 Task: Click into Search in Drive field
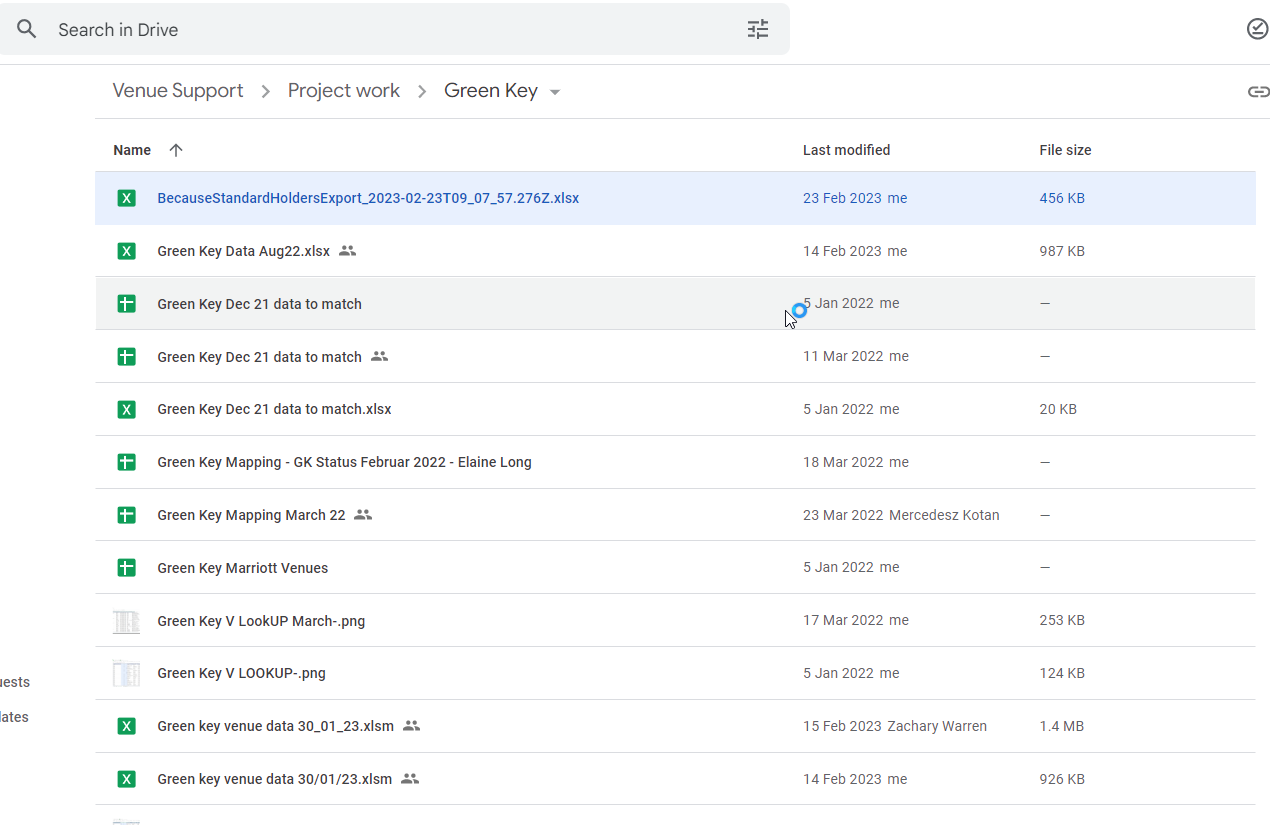[x=395, y=30]
